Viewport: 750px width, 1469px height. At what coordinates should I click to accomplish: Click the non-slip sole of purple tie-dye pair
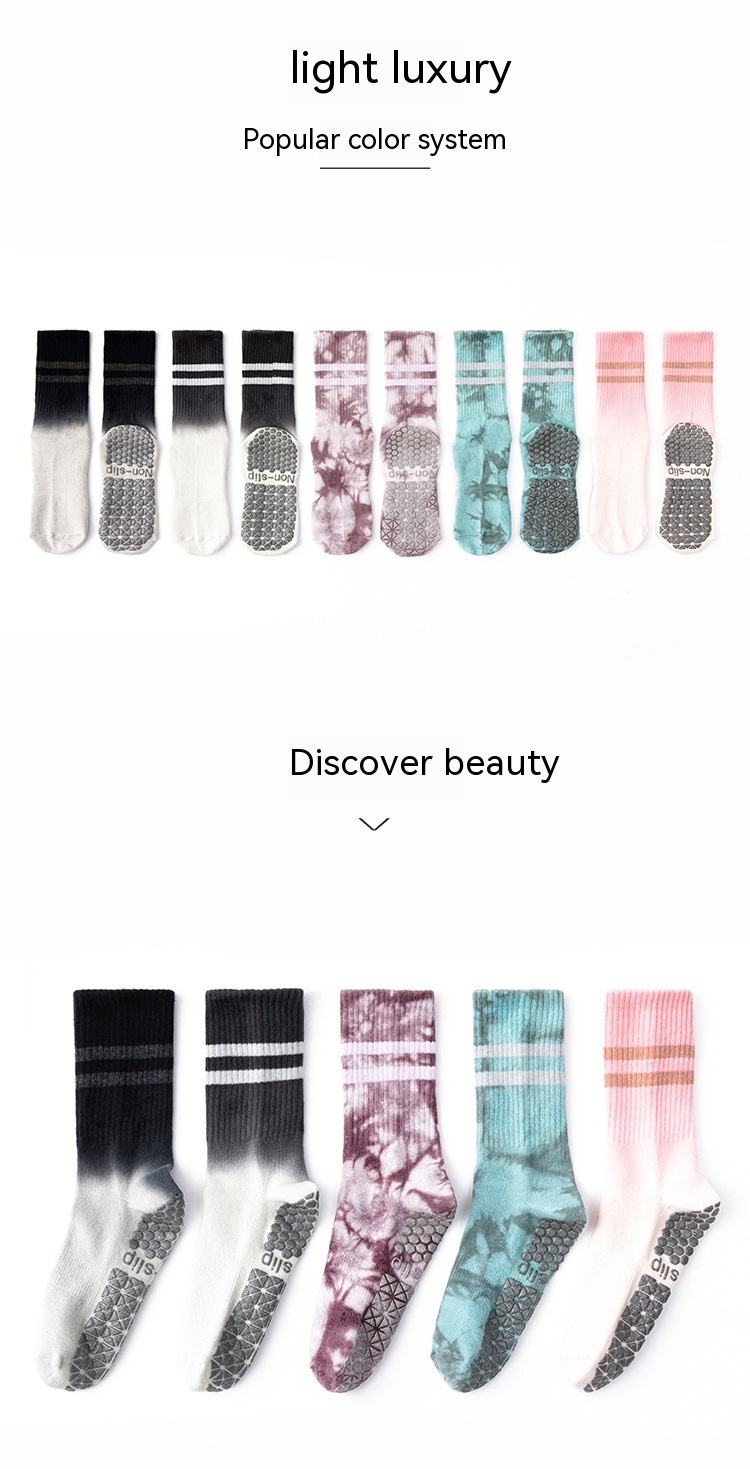coord(408,440)
